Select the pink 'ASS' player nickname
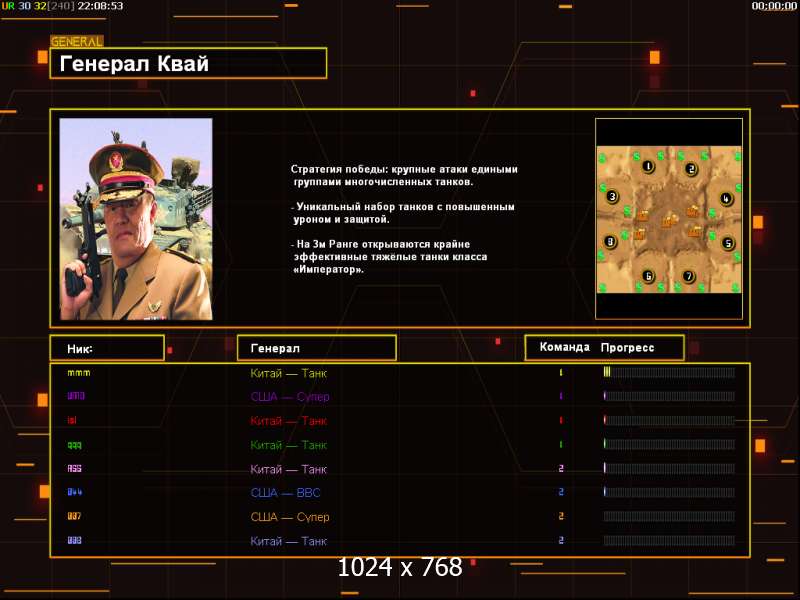Image resolution: width=800 pixels, height=600 pixels. tap(74, 468)
